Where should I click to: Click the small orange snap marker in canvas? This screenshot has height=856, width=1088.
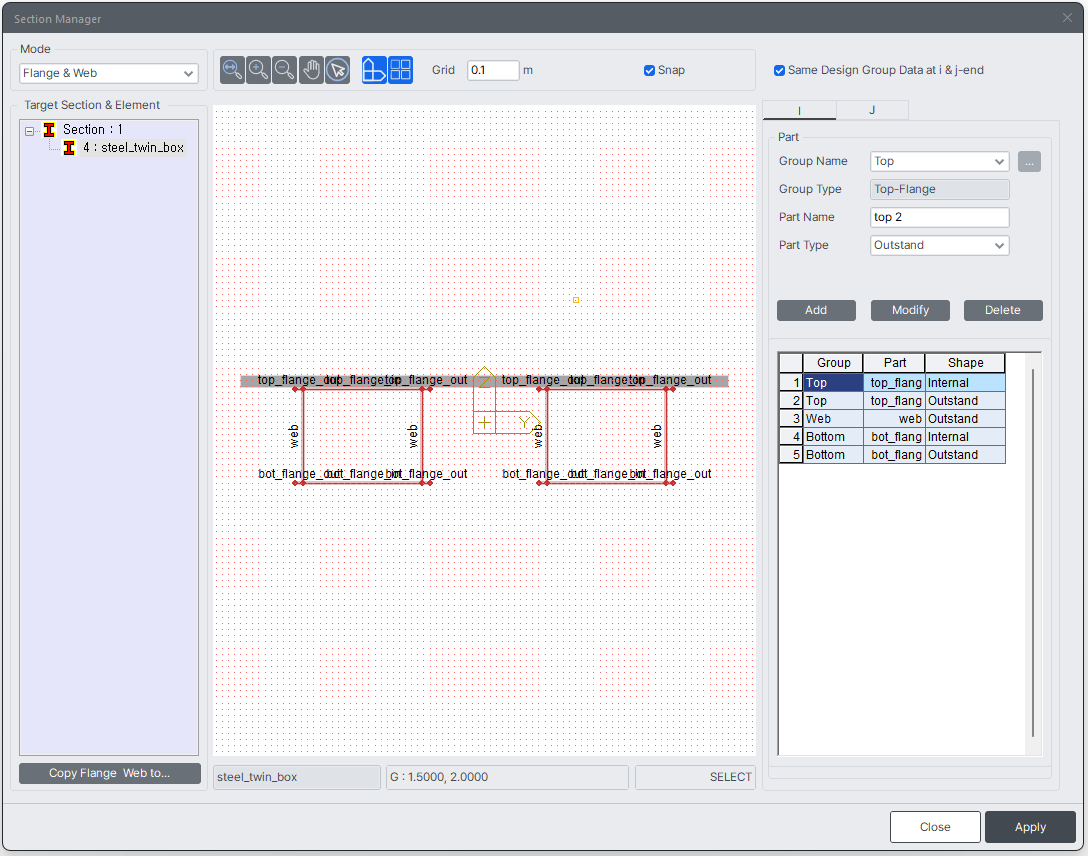pos(576,300)
